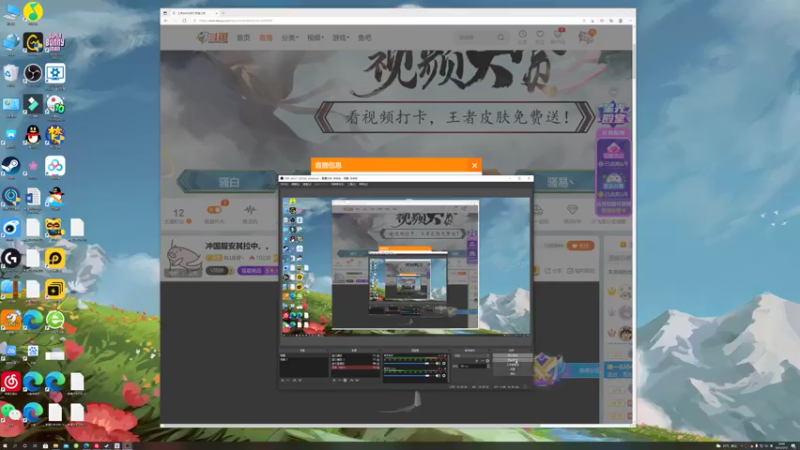
Task: Open the QQ Music desktop shortcut
Action: click(x=33, y=12)
